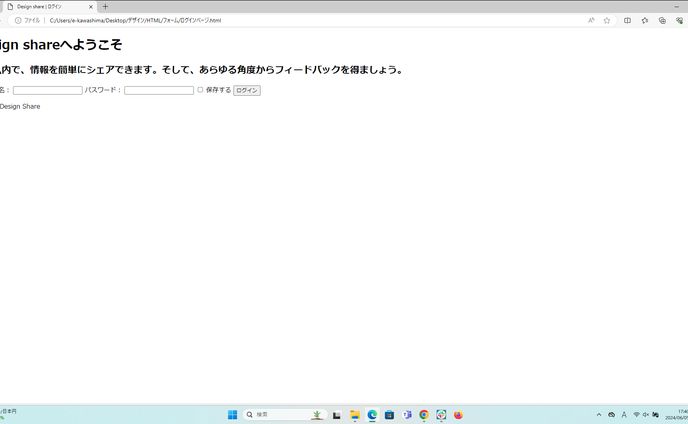The width and height of the screenshot is (688, 424).
Task: Focus the パスワード input field
Action: pyautogui.click(x=158, y=90)
